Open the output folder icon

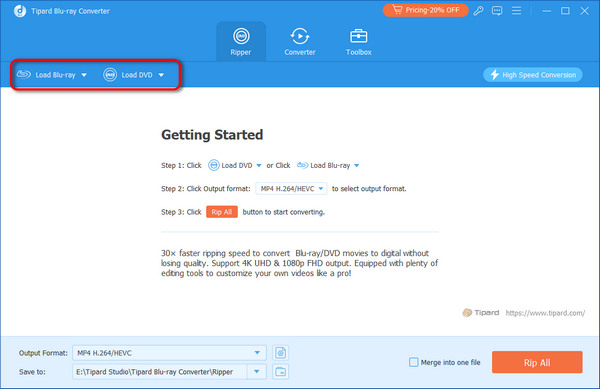(x=280, y=371)
